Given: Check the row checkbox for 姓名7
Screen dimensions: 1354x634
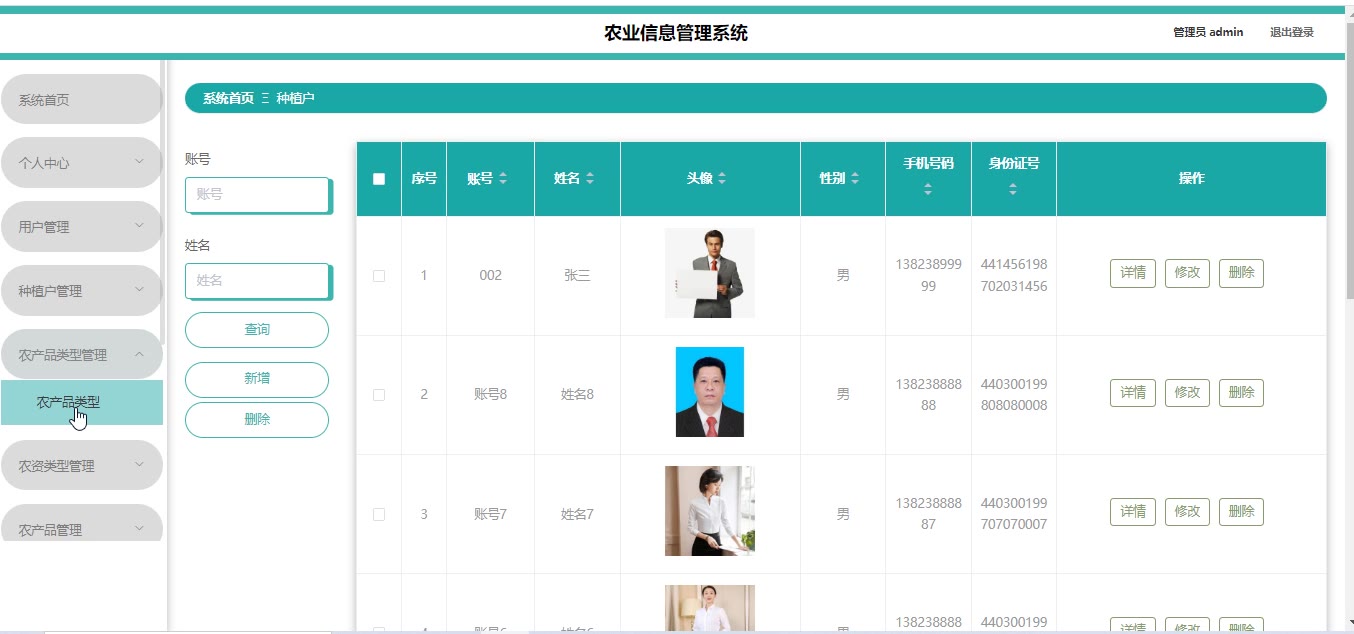Looking at the screenshot, I should click(379, 514).
